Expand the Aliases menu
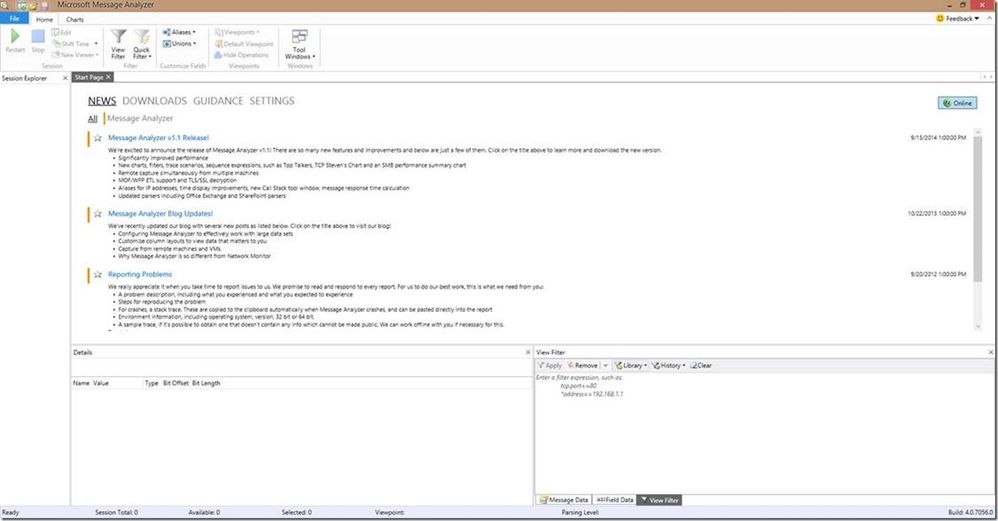998x521 pixels. [x=179, y=32]
